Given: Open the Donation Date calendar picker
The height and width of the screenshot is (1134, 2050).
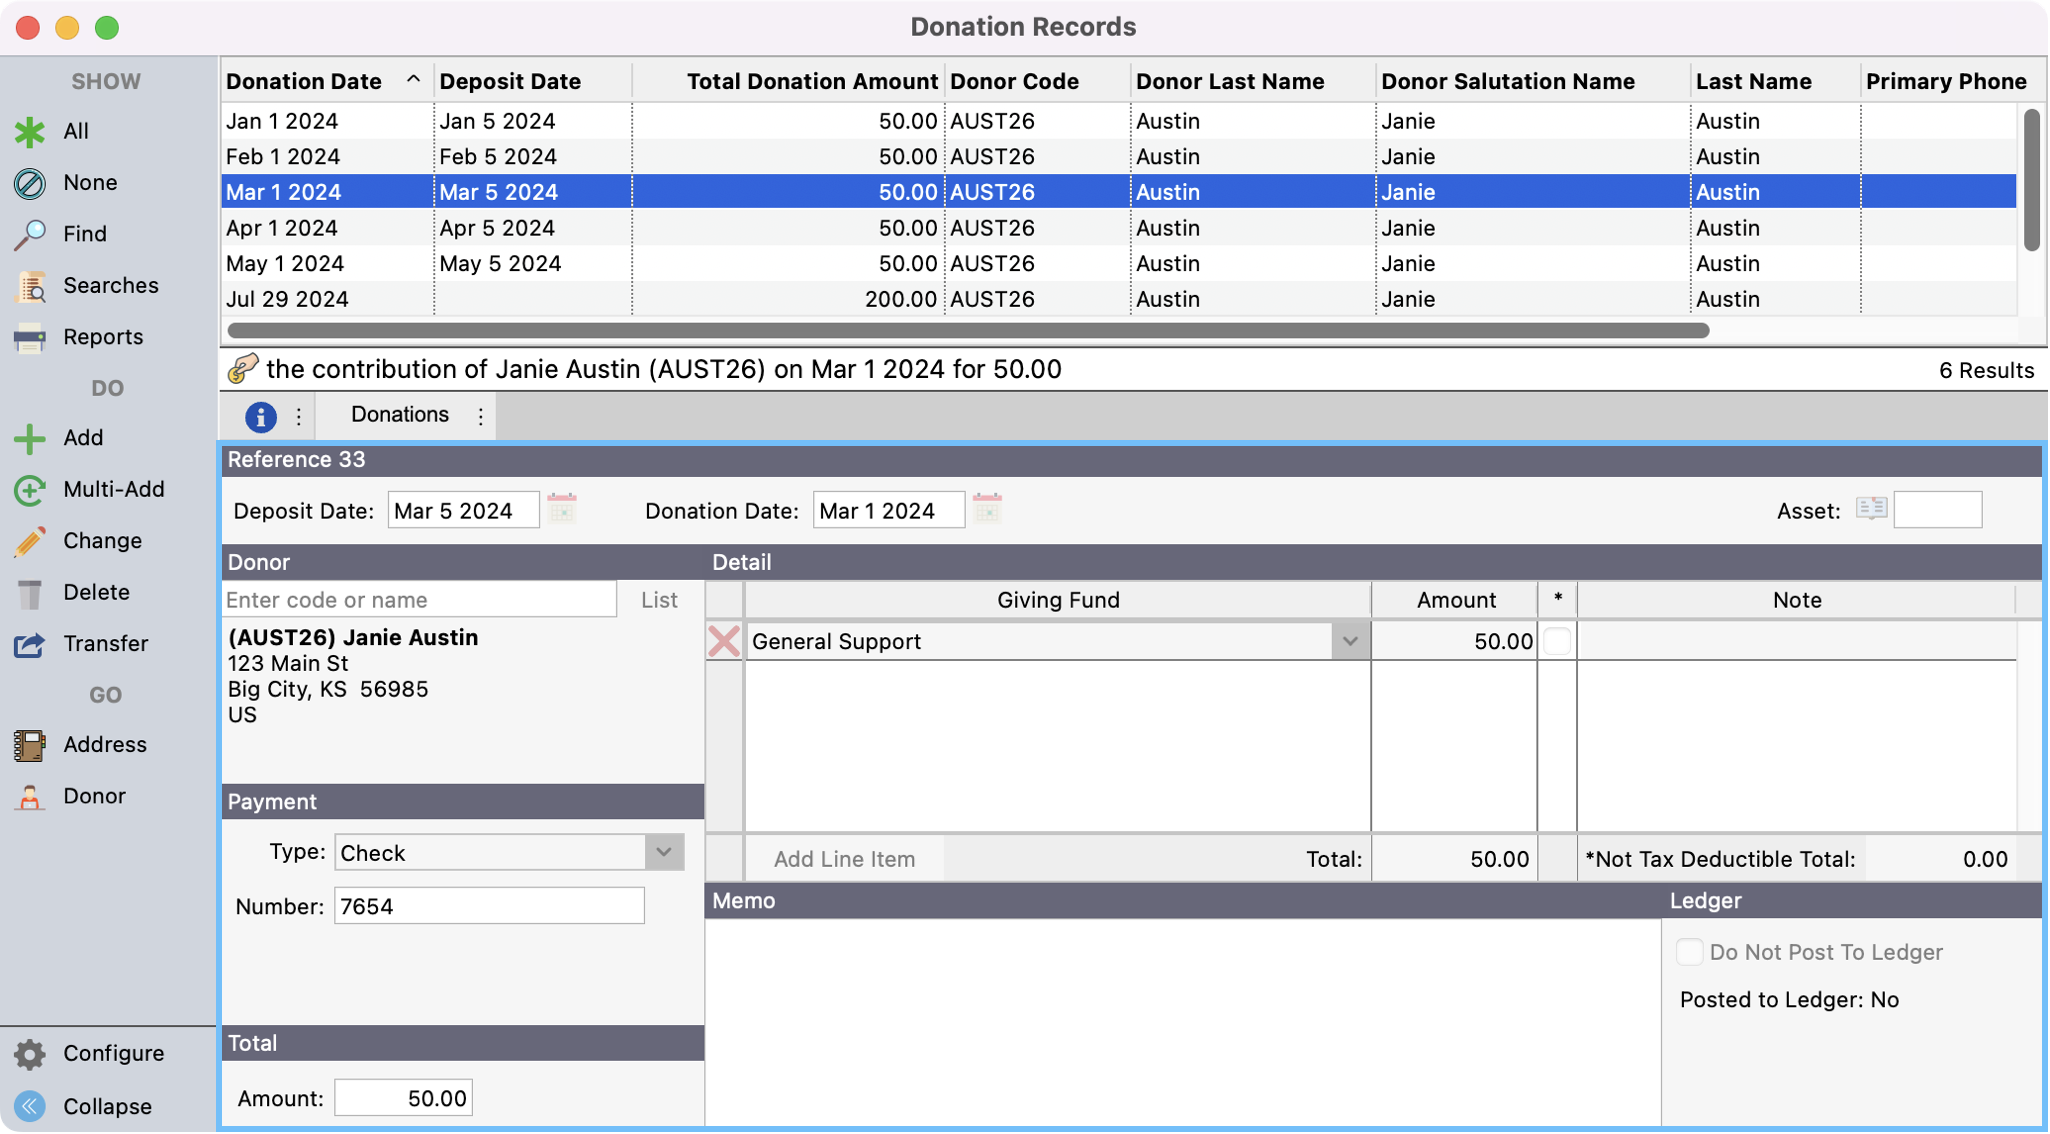Looking at the screenshot, I should click(x=987, y=510).
